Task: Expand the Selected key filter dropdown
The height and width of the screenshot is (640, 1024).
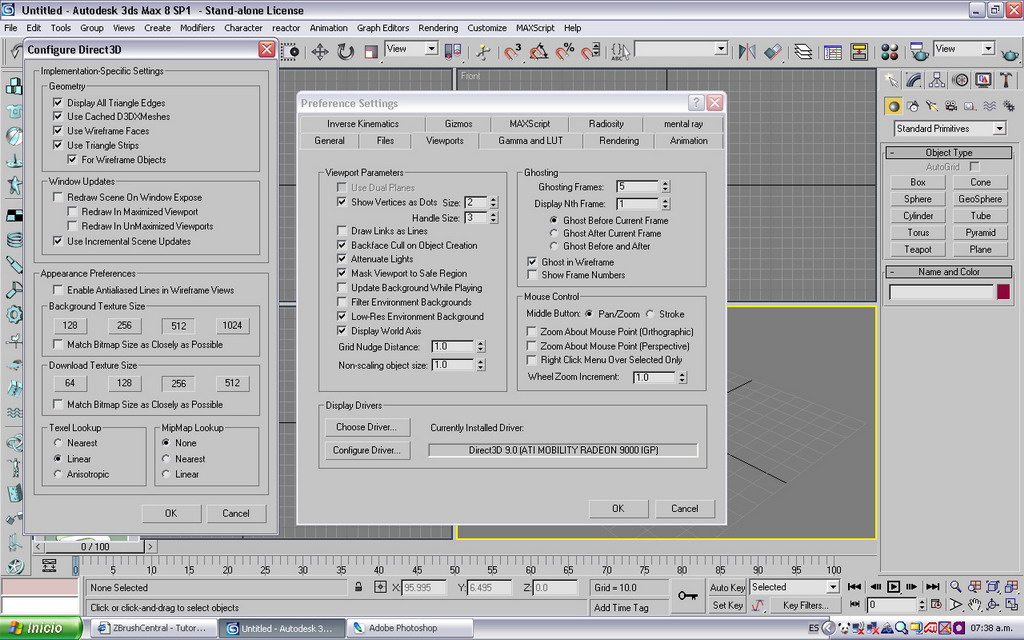Action: (x=832, y=587)
